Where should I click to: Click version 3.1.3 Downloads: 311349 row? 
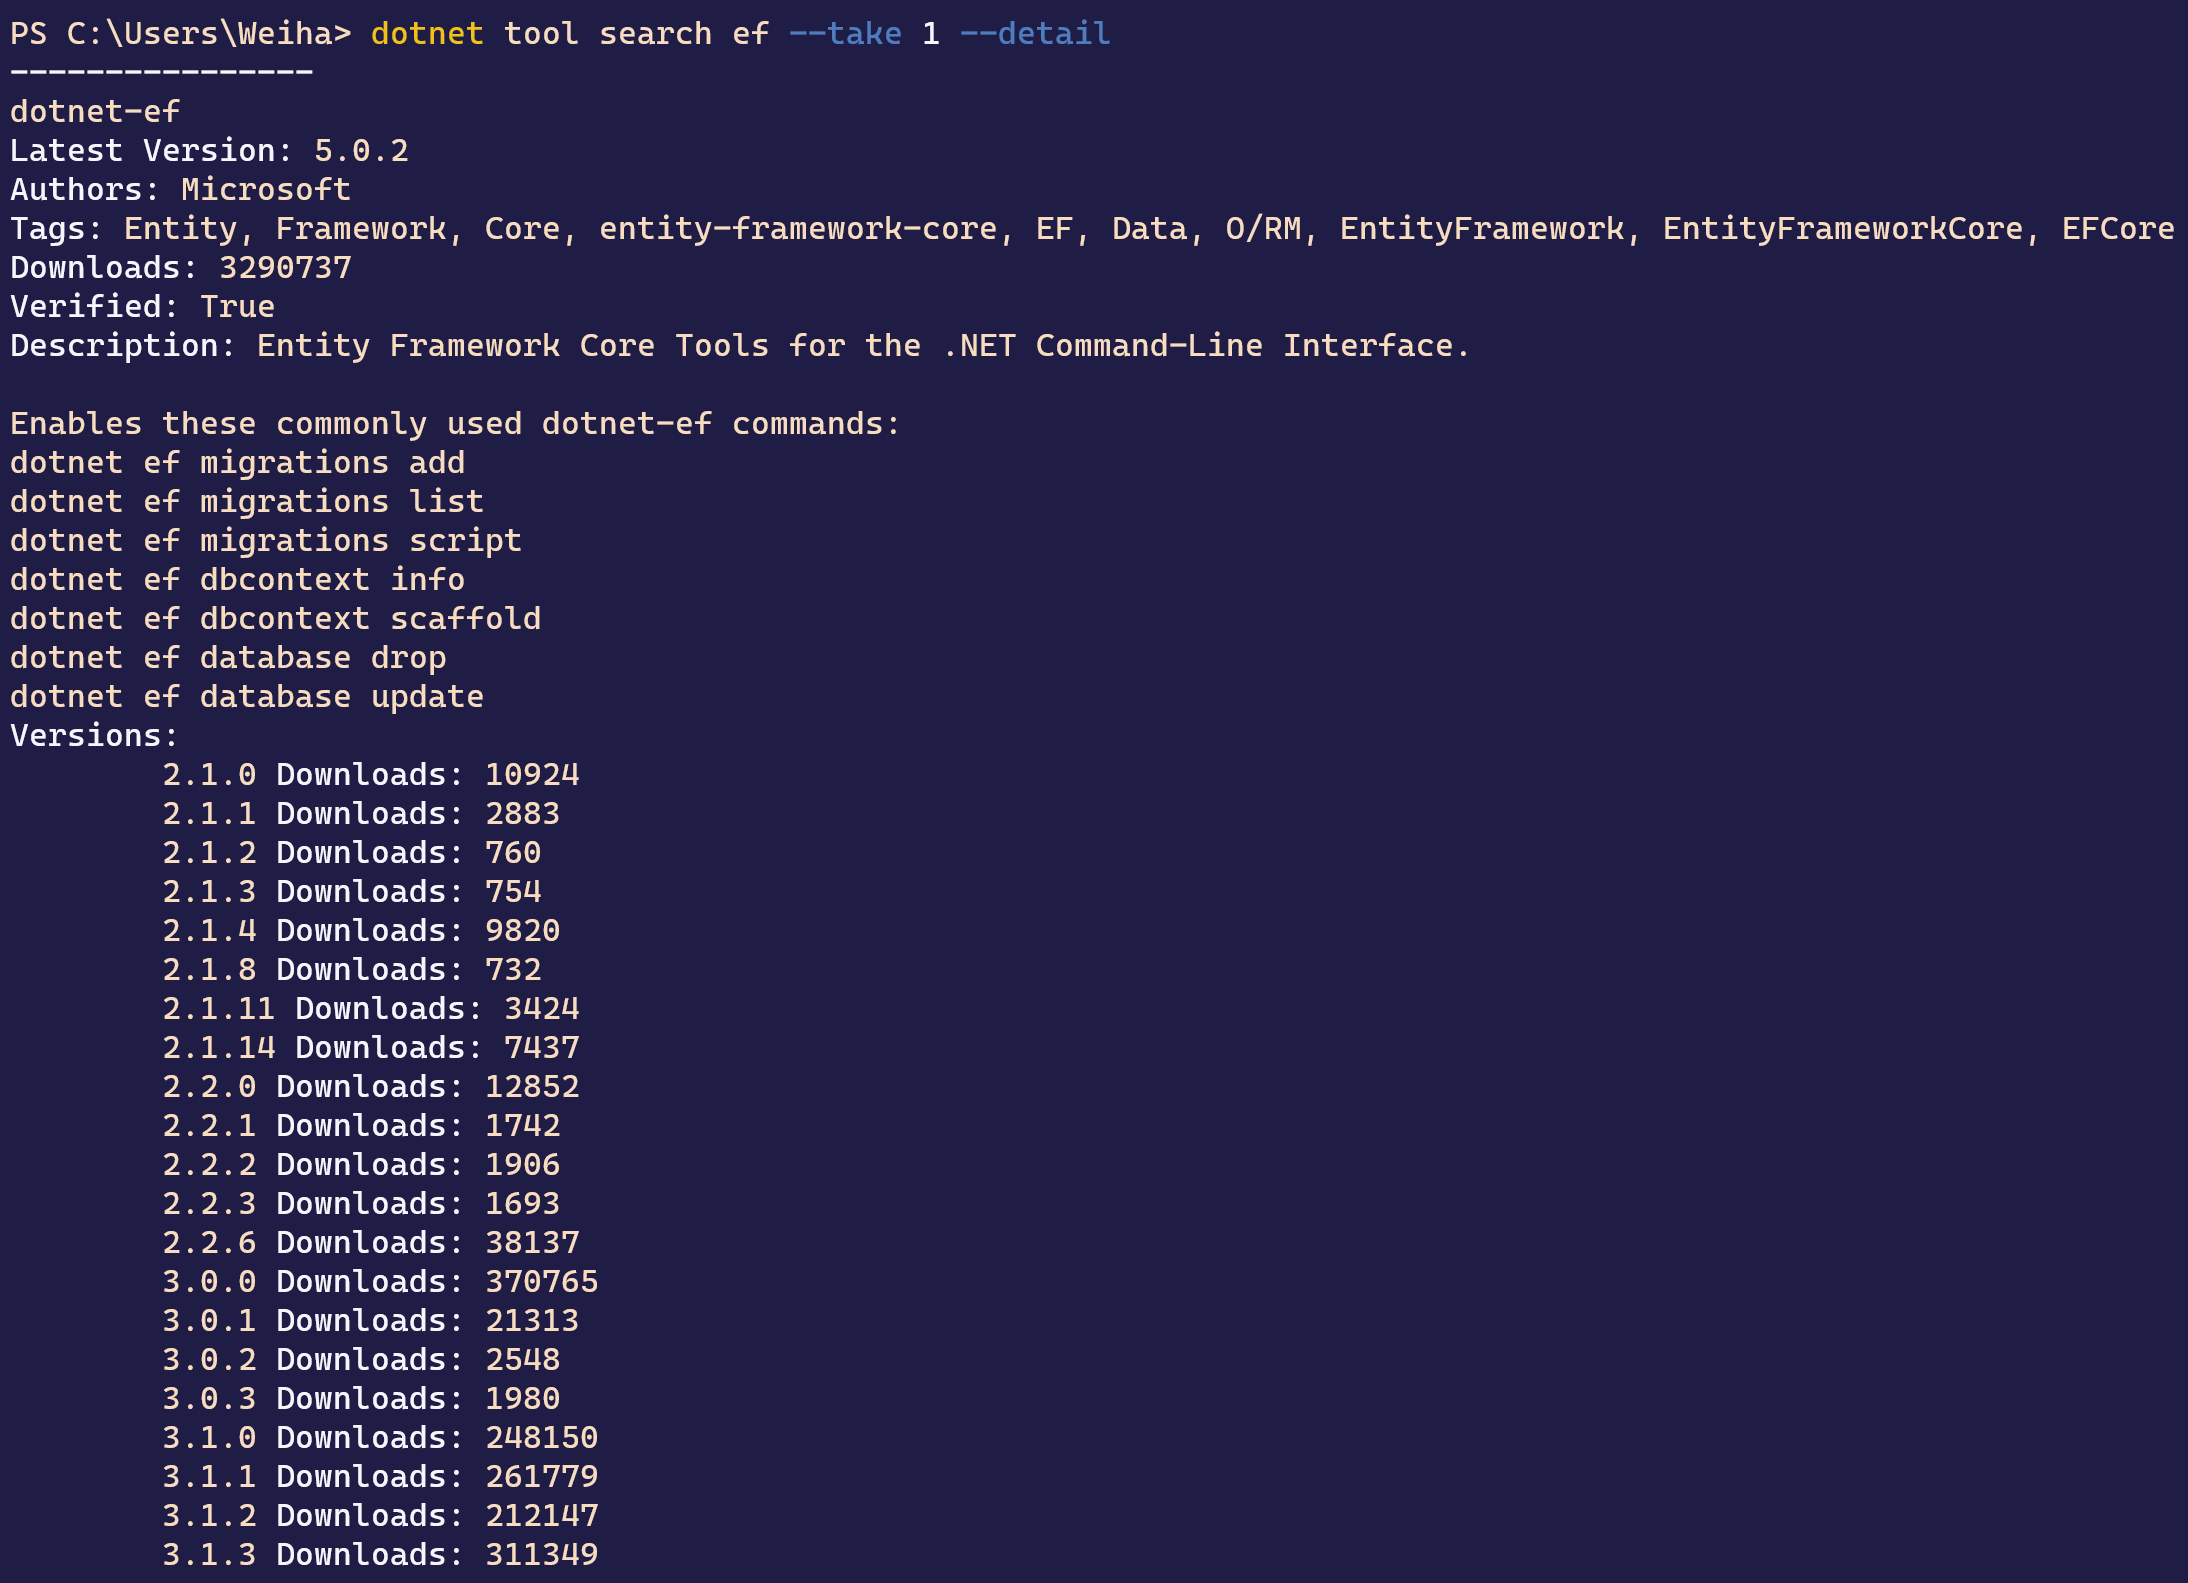coord(380,1554)
